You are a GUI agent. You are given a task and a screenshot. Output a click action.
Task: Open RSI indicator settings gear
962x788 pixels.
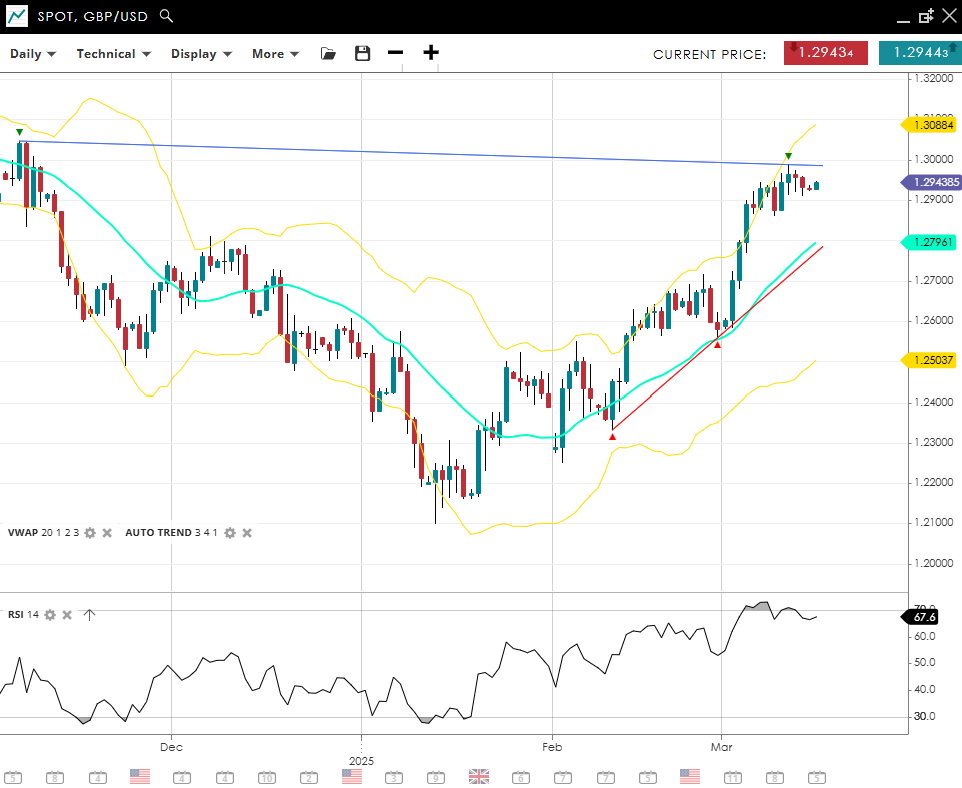coord(50,615)
